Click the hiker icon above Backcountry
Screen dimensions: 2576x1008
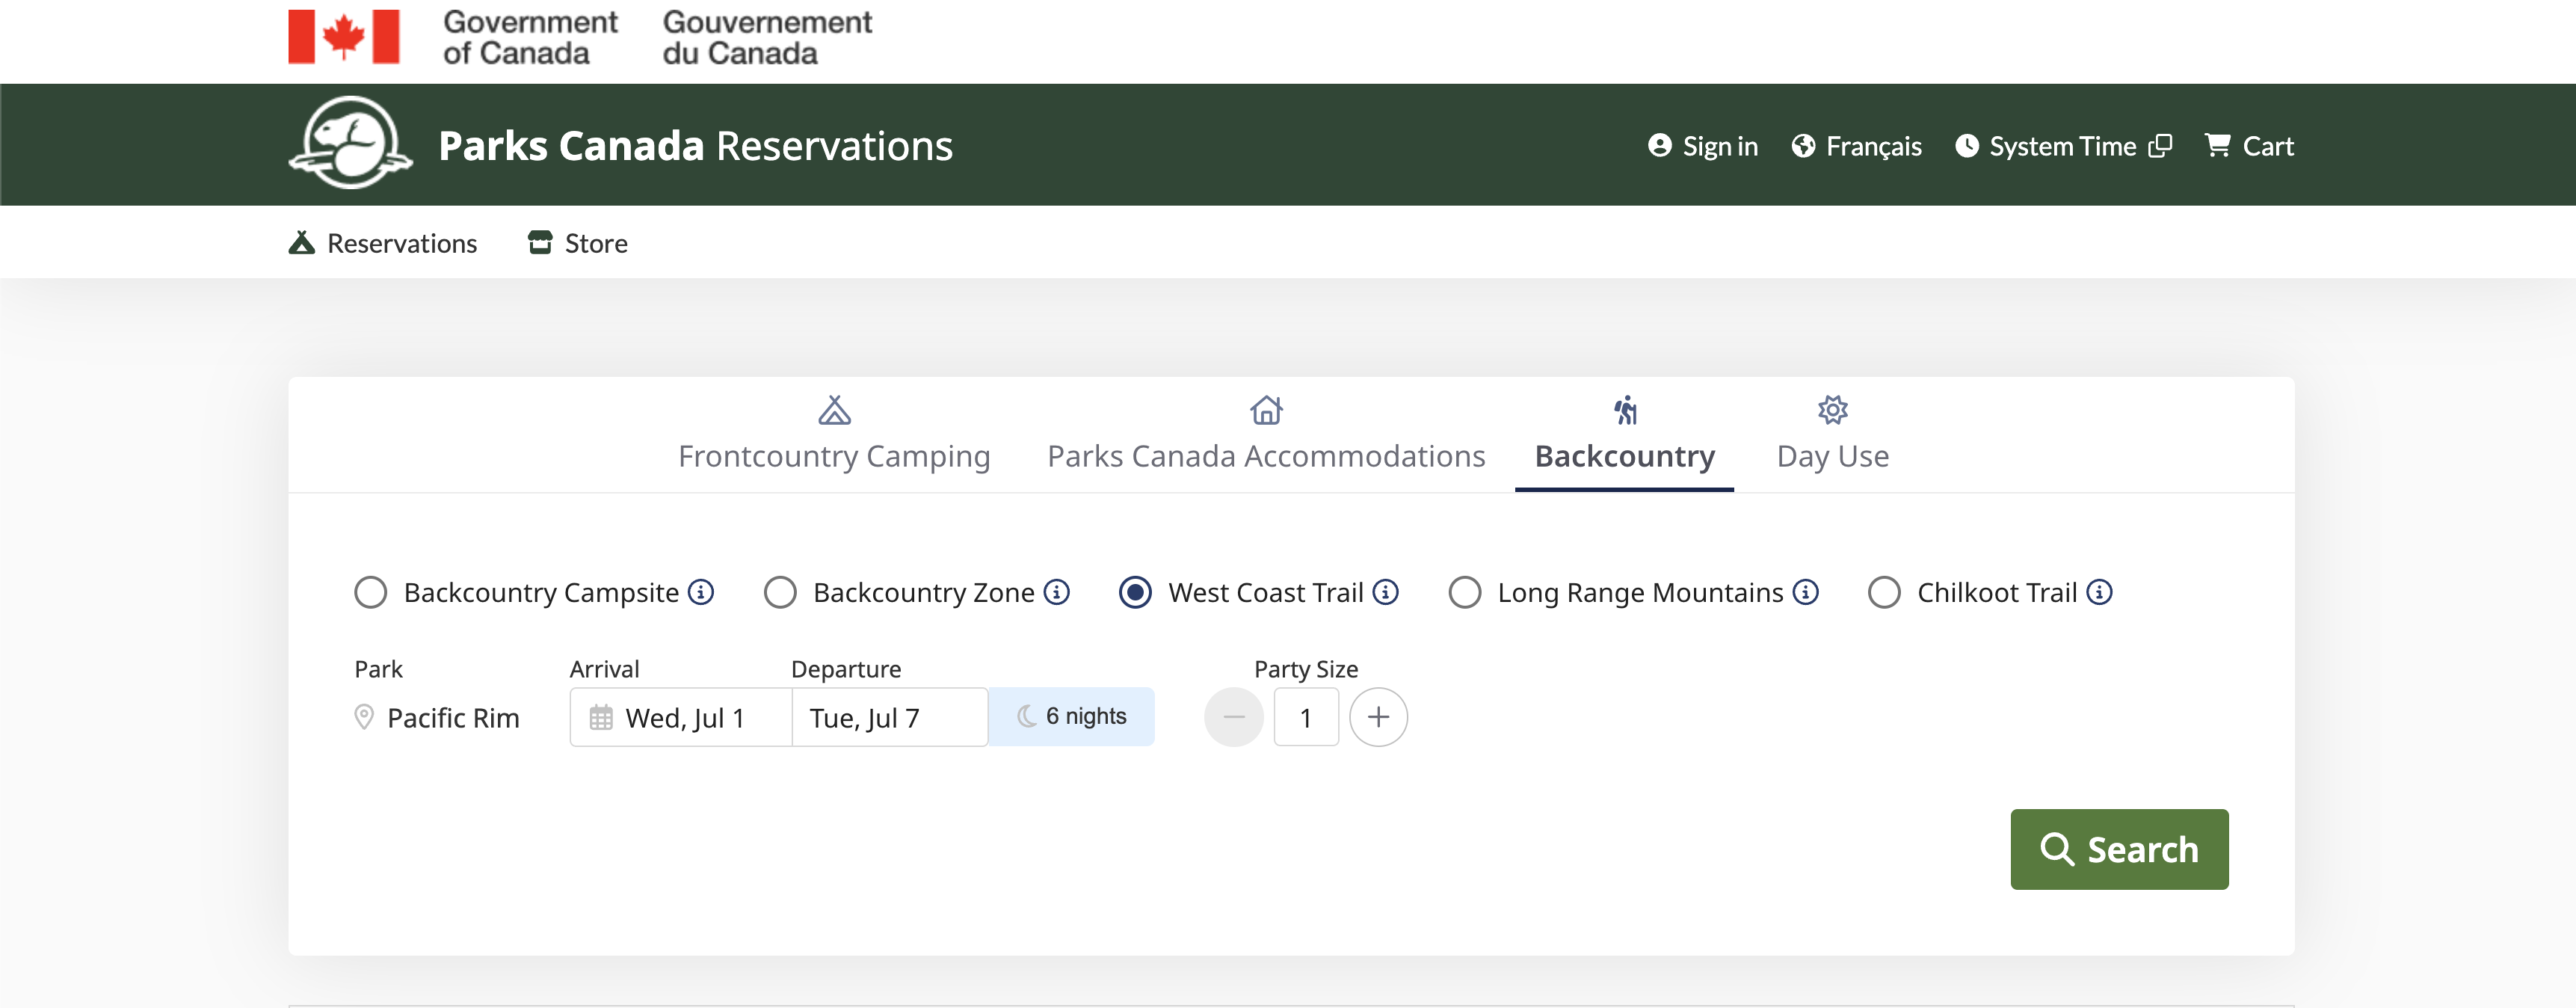point(1625,410)
